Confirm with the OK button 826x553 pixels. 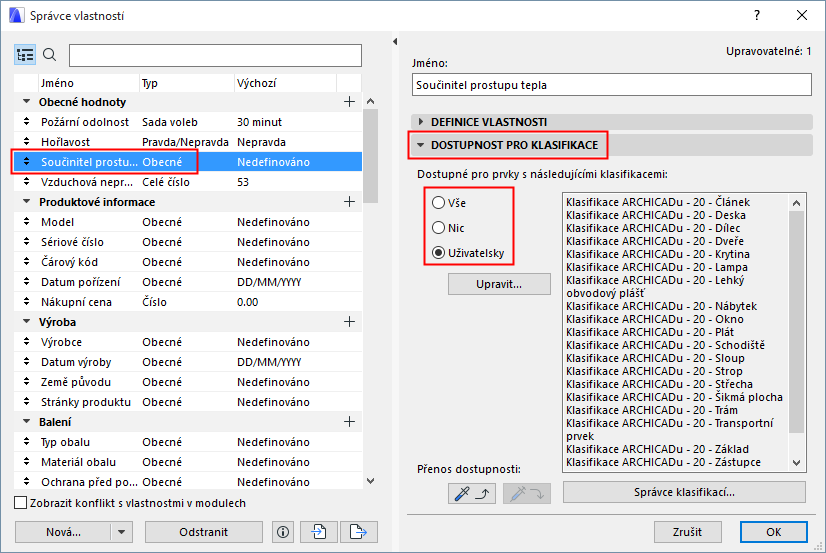click(774, 532)
